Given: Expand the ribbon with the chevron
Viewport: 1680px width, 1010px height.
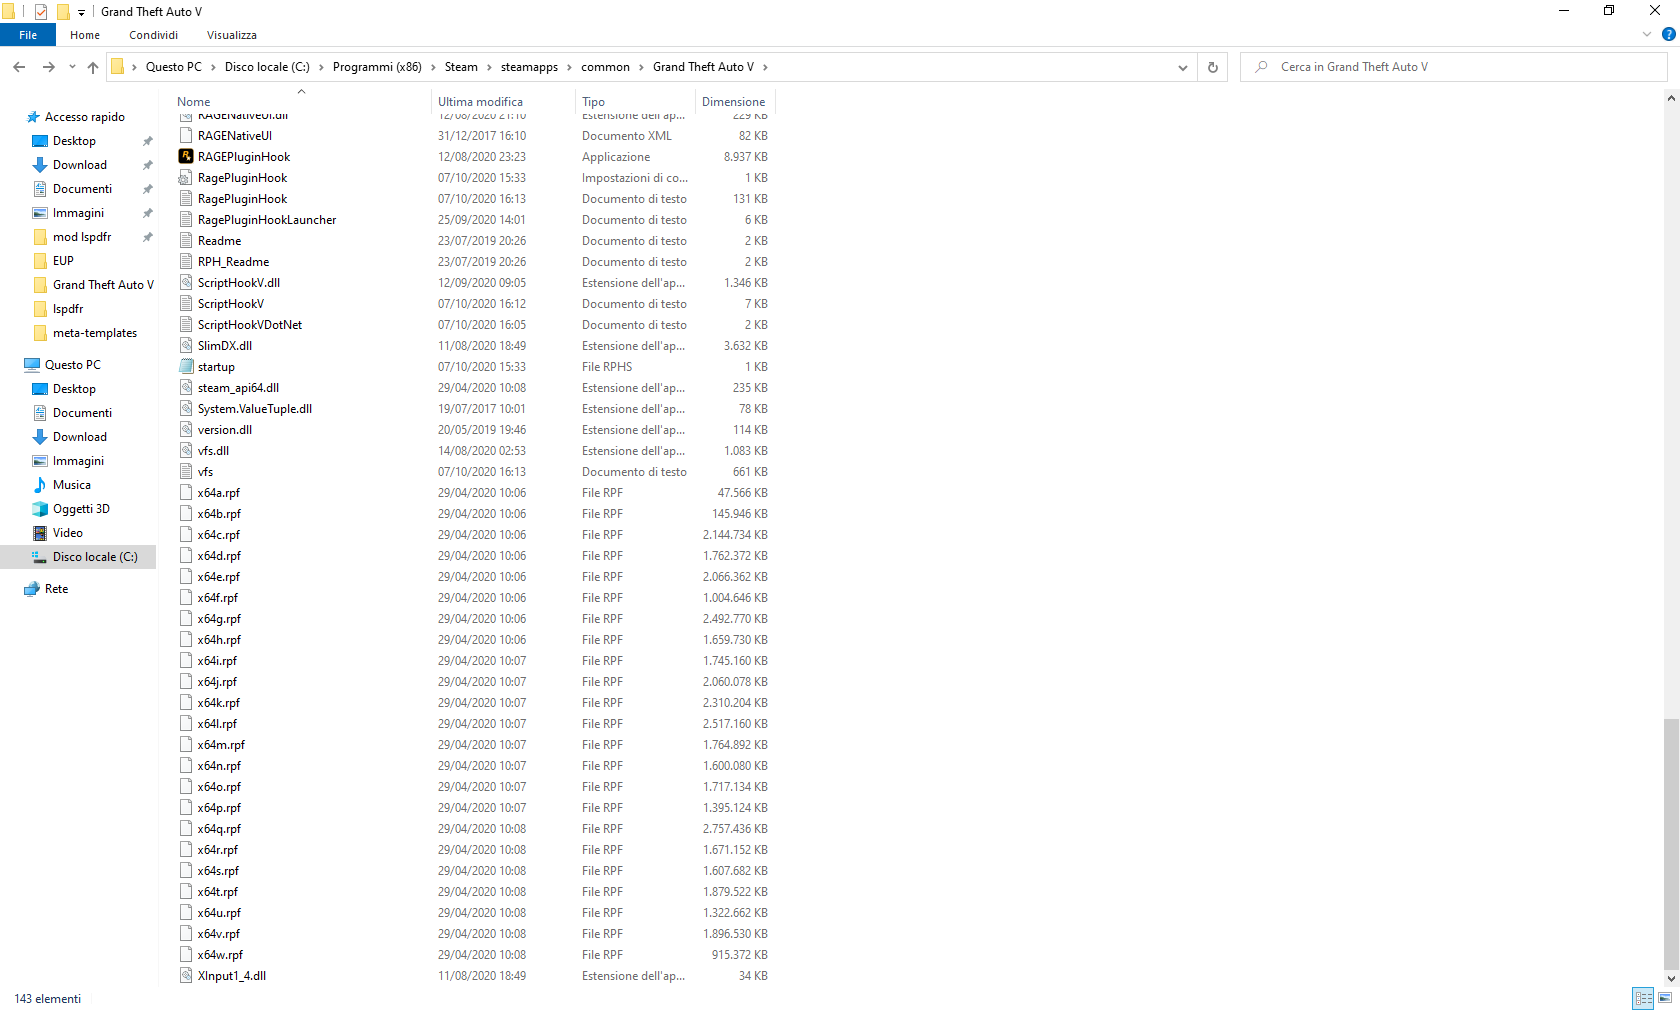Looking at the screenshot, I should [x=1647, y=35].
